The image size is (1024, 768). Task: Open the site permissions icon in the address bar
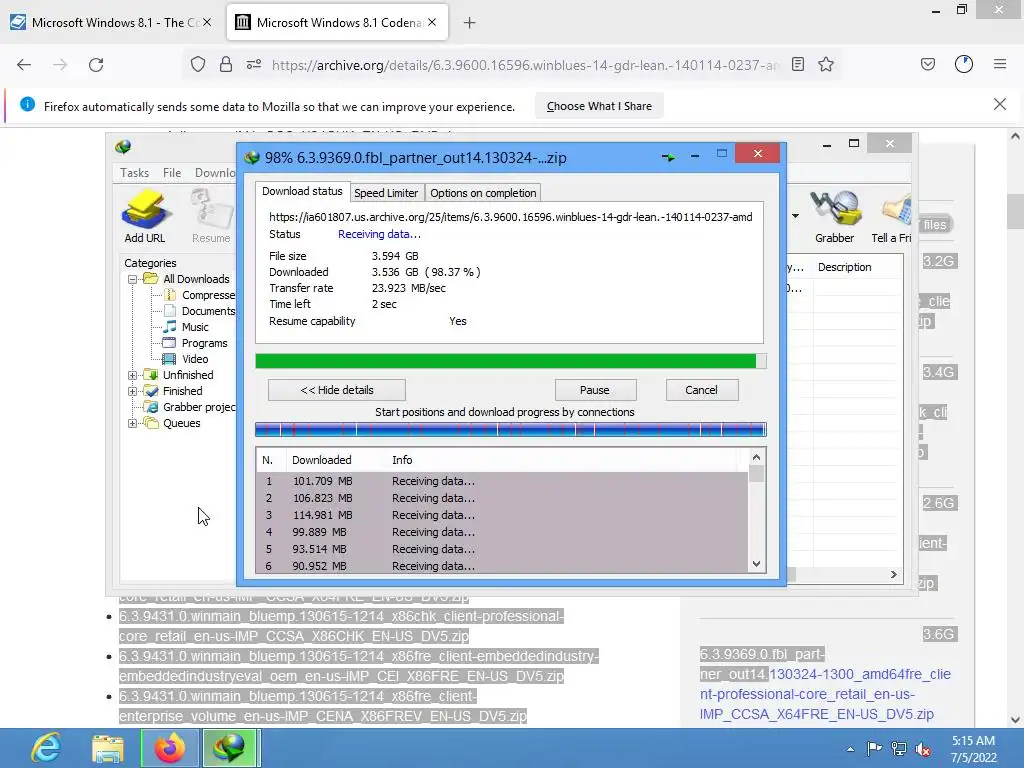(x=254, y=65)
